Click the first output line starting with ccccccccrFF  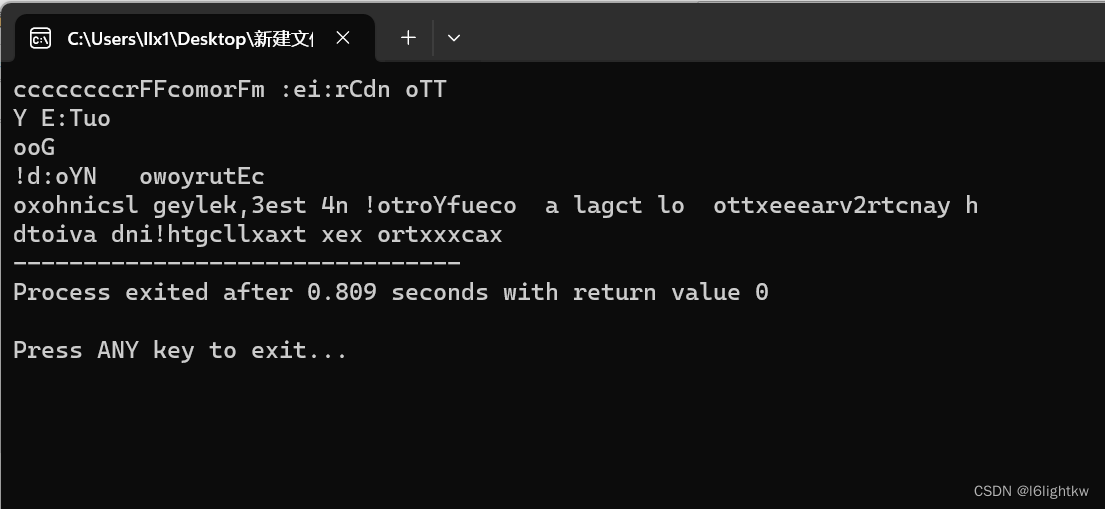(230, 90)
